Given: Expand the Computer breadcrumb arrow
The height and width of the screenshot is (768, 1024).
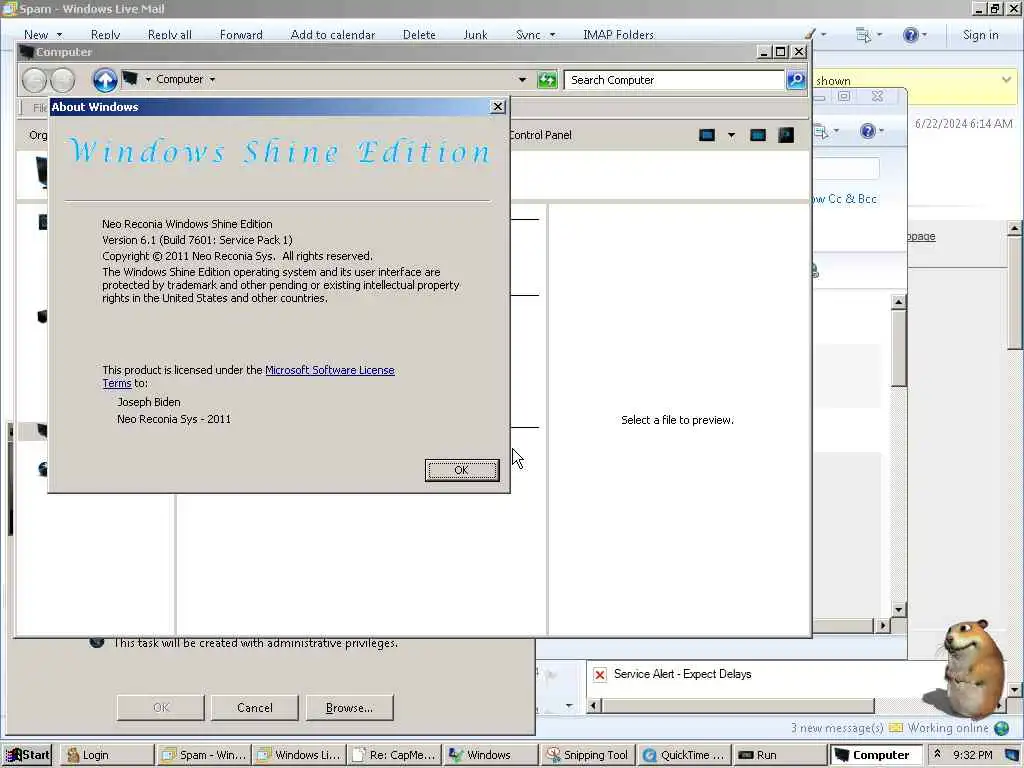Looking at the screenshot, I should (x=212, y=80).
